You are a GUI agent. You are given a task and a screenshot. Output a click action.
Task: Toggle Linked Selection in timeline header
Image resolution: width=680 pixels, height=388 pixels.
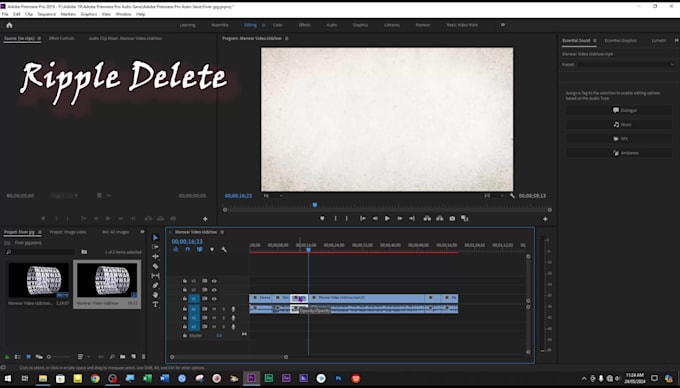coord(200,249)
